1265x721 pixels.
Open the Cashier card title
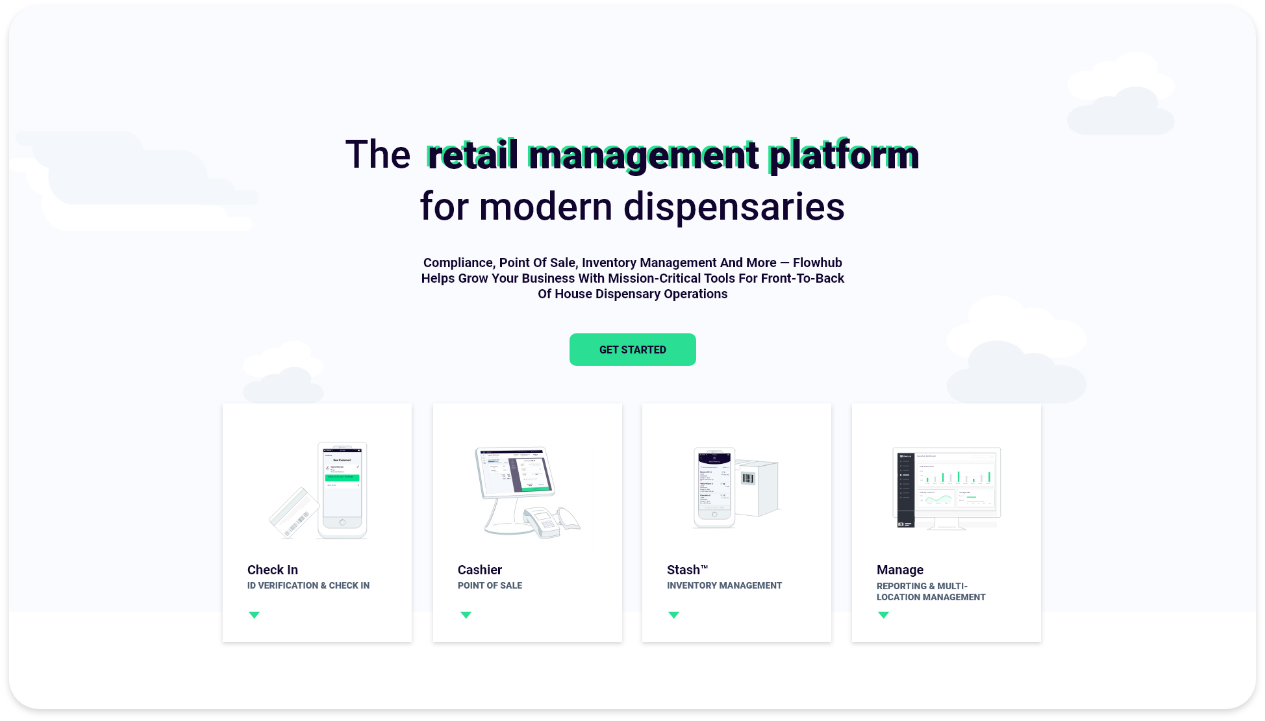click(x=480, y=570)
